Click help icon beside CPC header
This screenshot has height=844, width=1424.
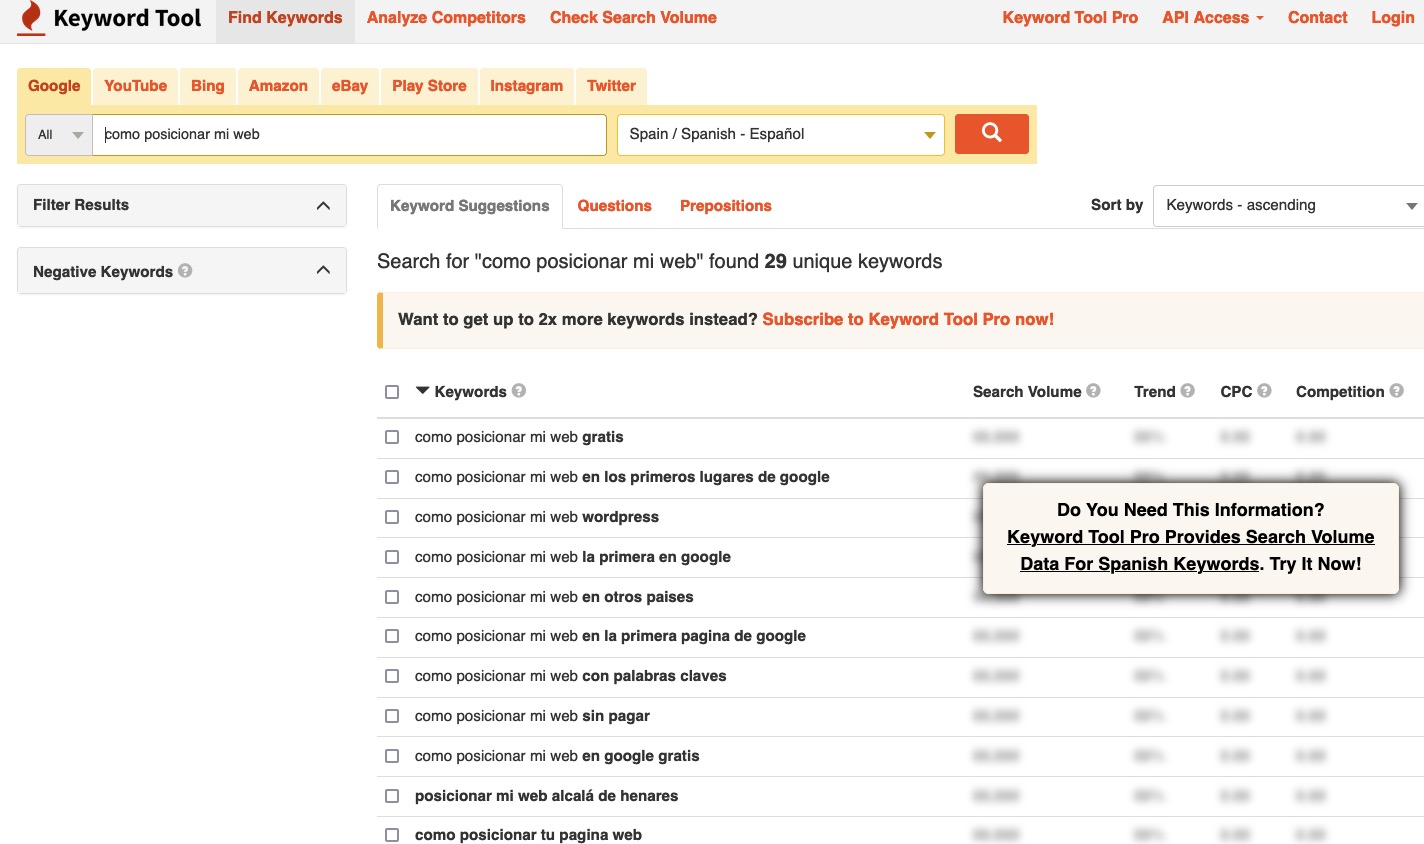(1264, 391)
